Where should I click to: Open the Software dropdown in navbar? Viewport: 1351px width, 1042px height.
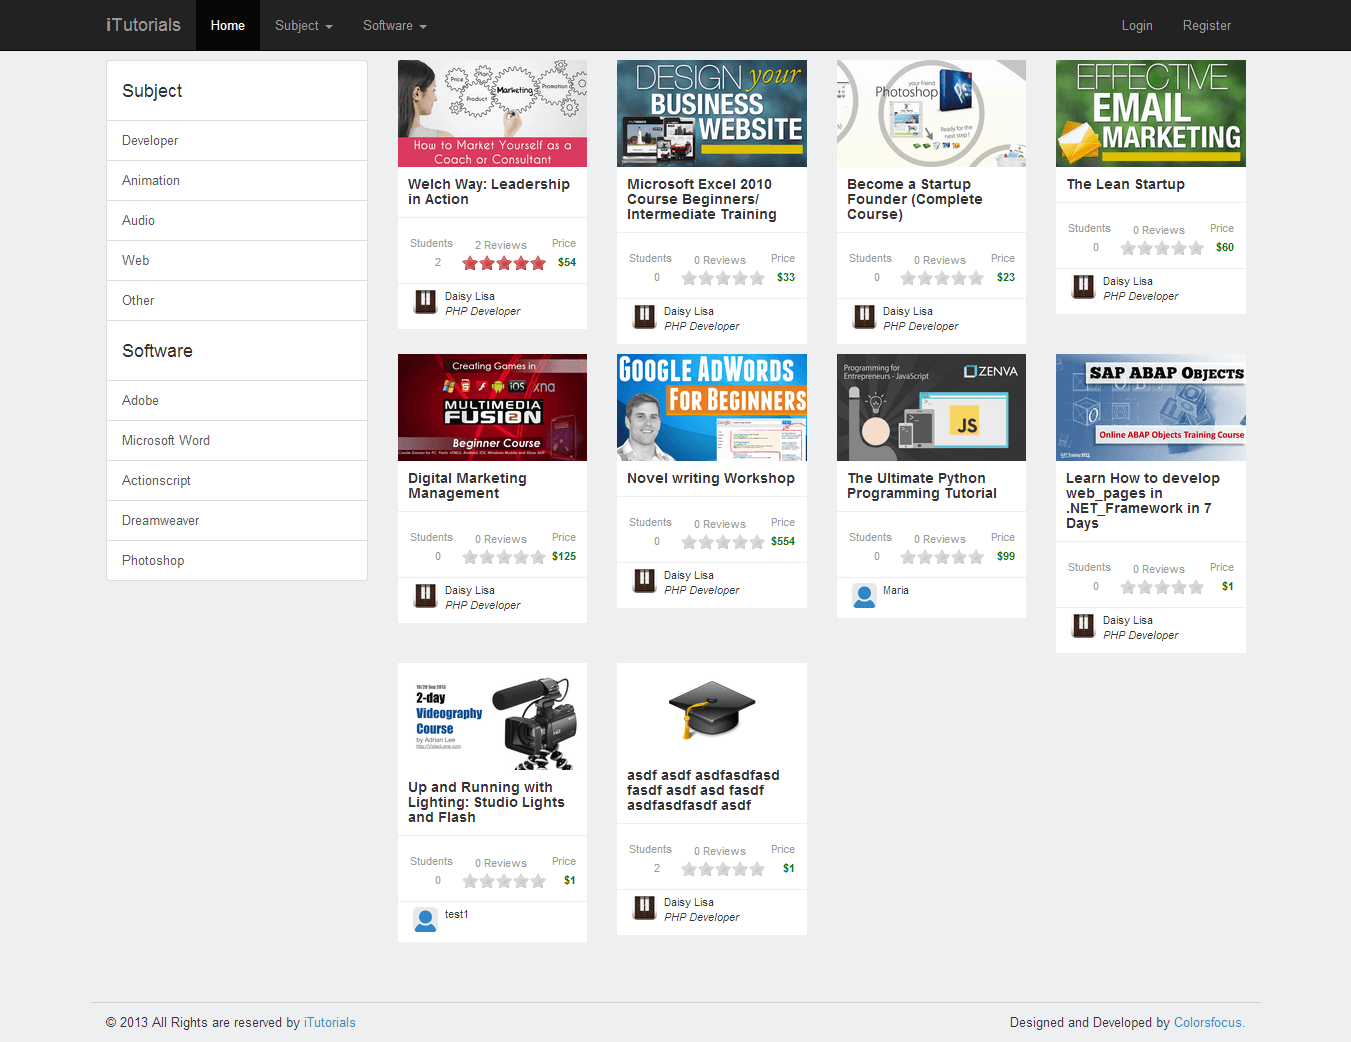click(395, 25)
